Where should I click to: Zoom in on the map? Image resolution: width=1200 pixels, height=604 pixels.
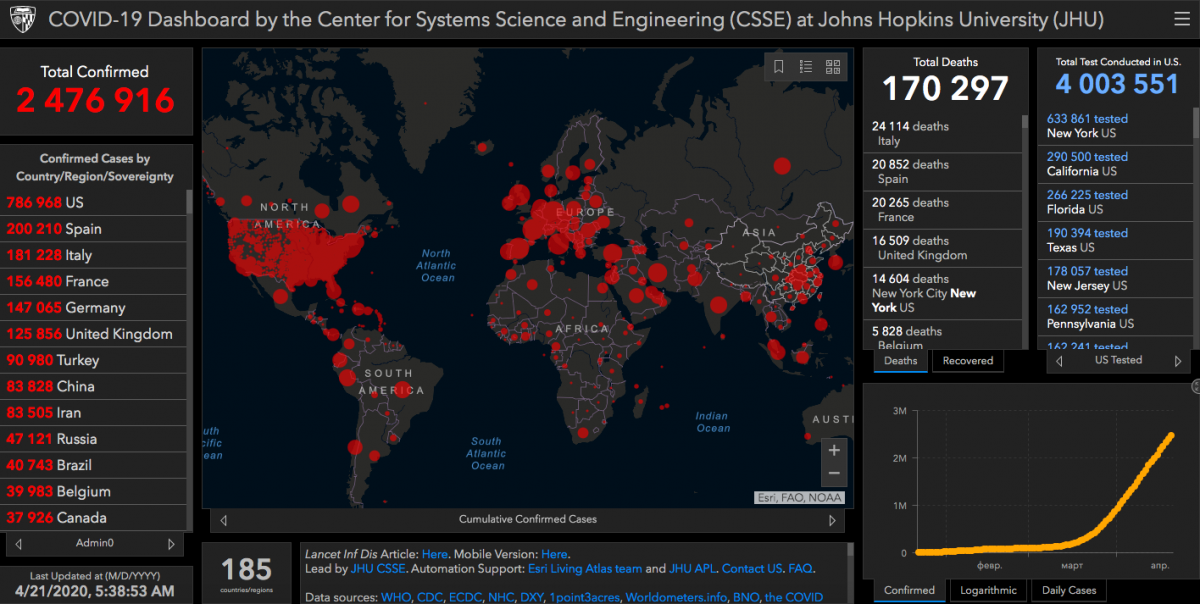[x=834, y=450]
